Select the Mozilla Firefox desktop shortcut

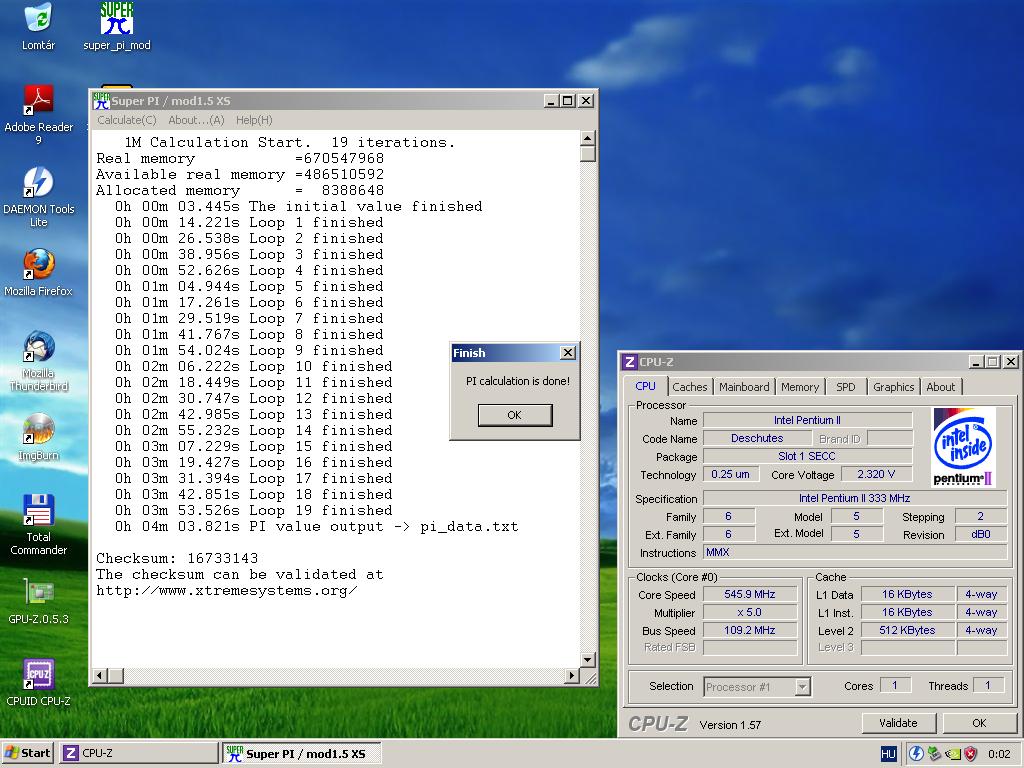[39, 264]
